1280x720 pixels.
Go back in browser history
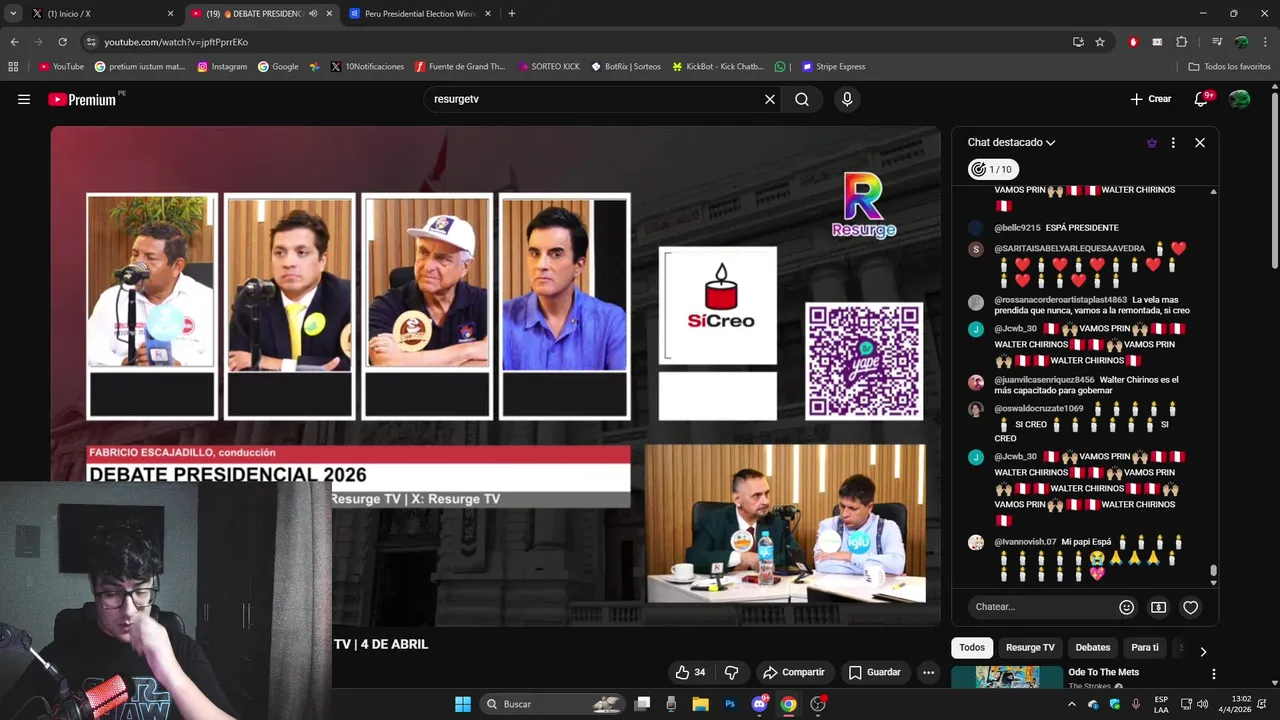[15, 42]
